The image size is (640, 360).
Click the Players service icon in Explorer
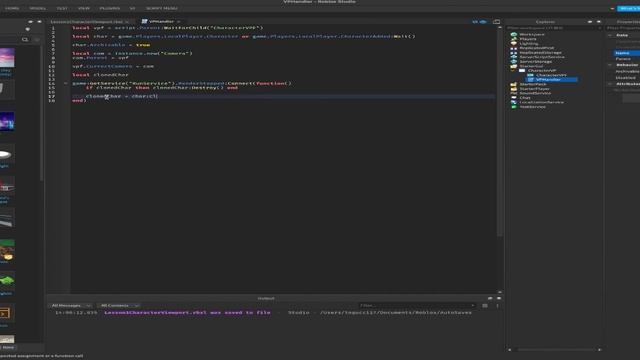point(514,39)
